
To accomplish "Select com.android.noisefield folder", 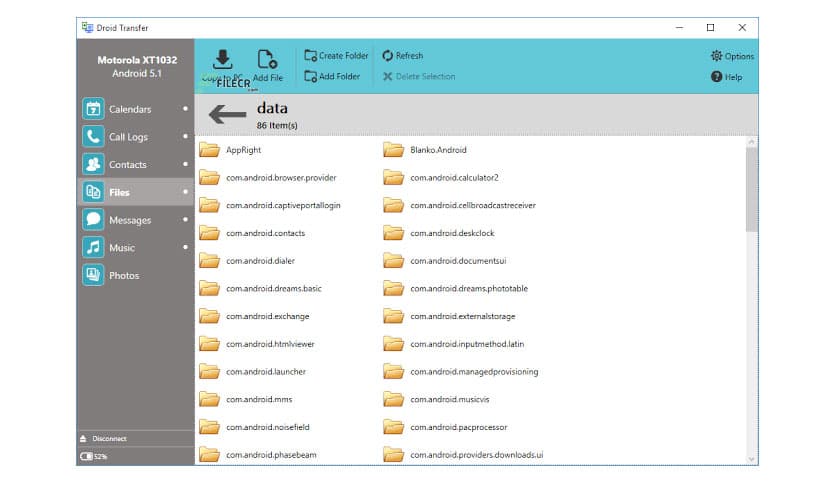I will tap(254, 427).
